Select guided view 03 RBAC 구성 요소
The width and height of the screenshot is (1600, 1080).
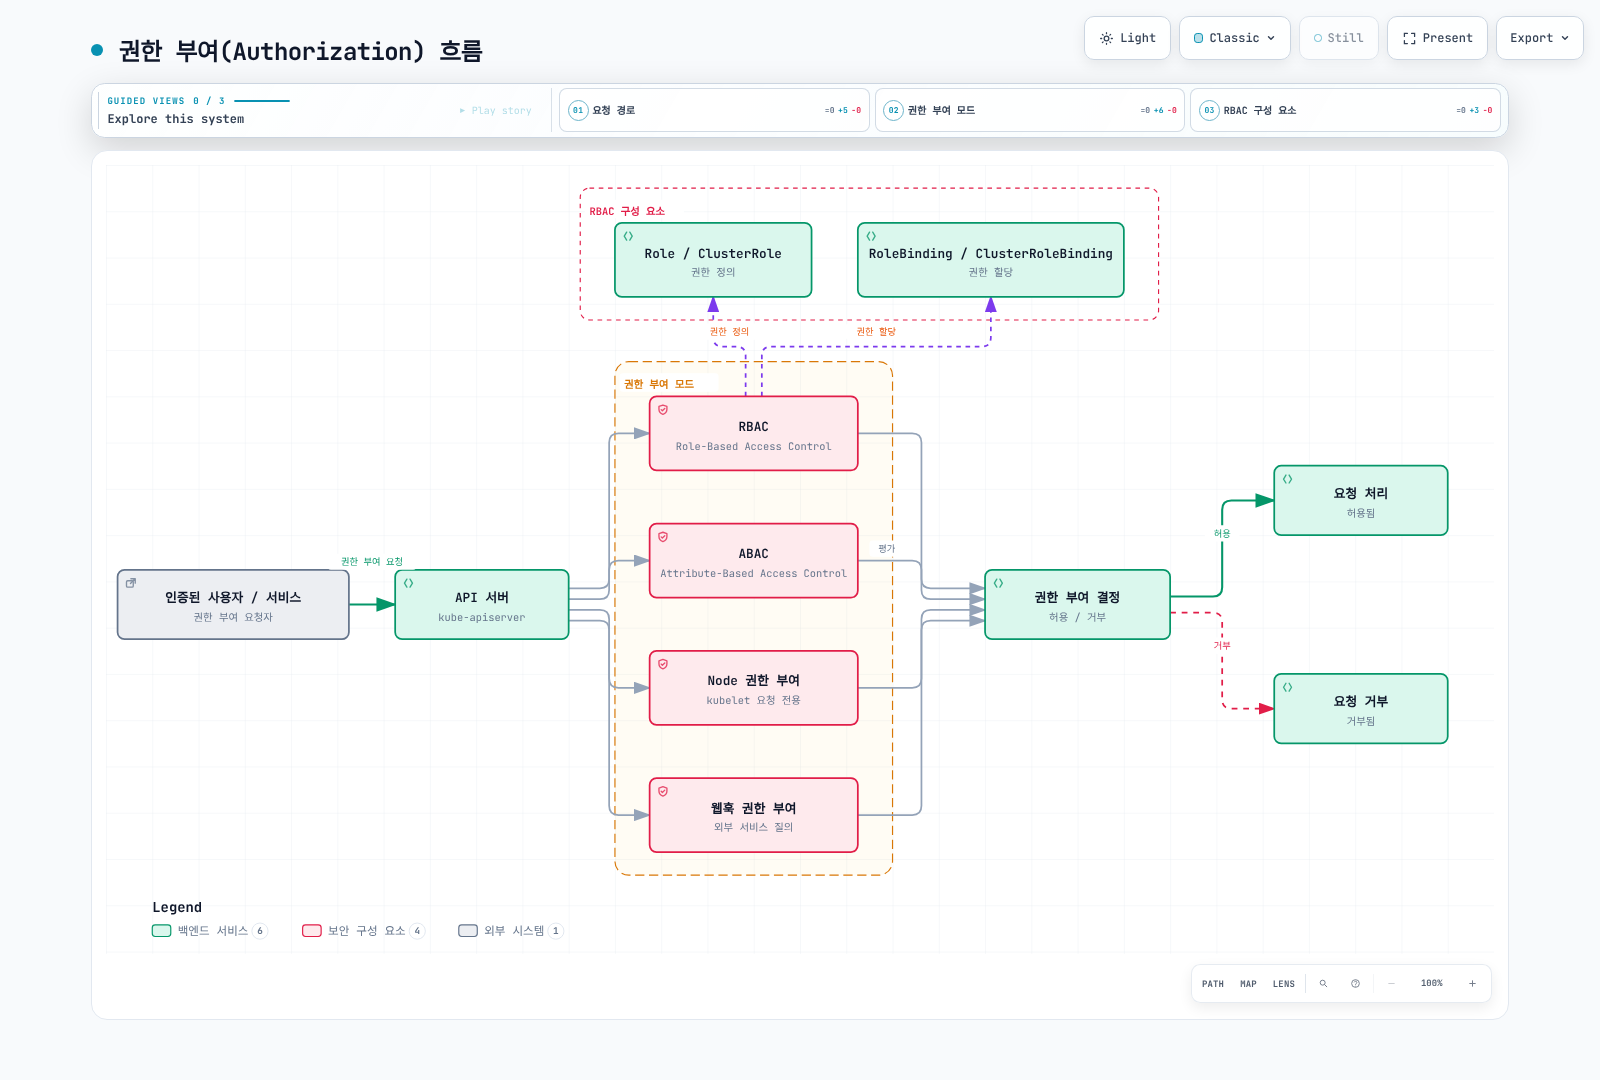pyautogui.click(x=1346, y=110)
